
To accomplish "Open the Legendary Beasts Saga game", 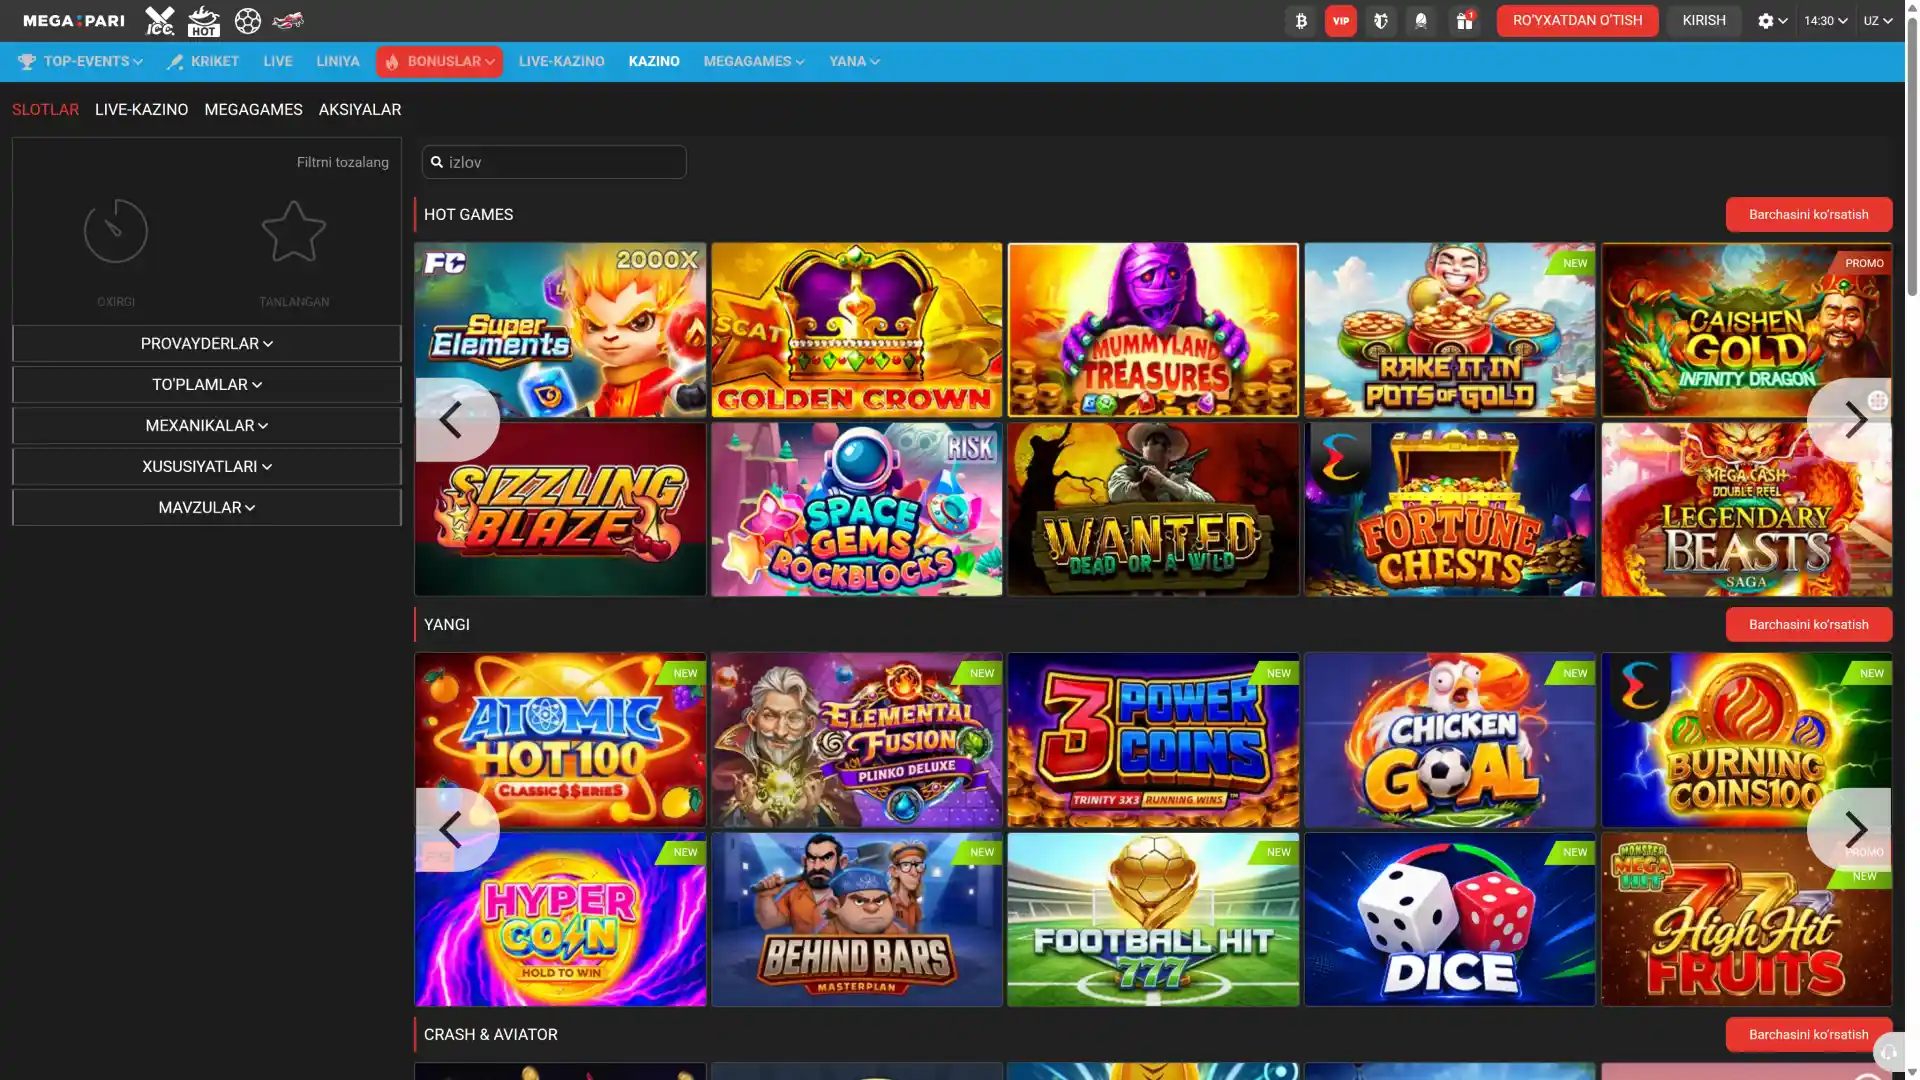I will pos(1746,510).
